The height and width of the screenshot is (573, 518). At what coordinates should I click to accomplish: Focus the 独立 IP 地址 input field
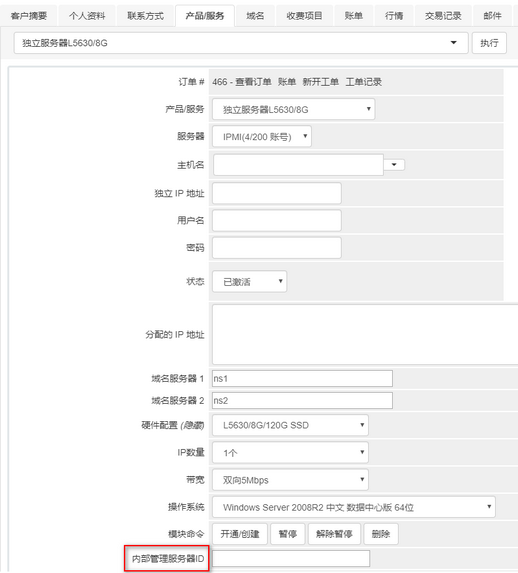[x=277, y=193]
